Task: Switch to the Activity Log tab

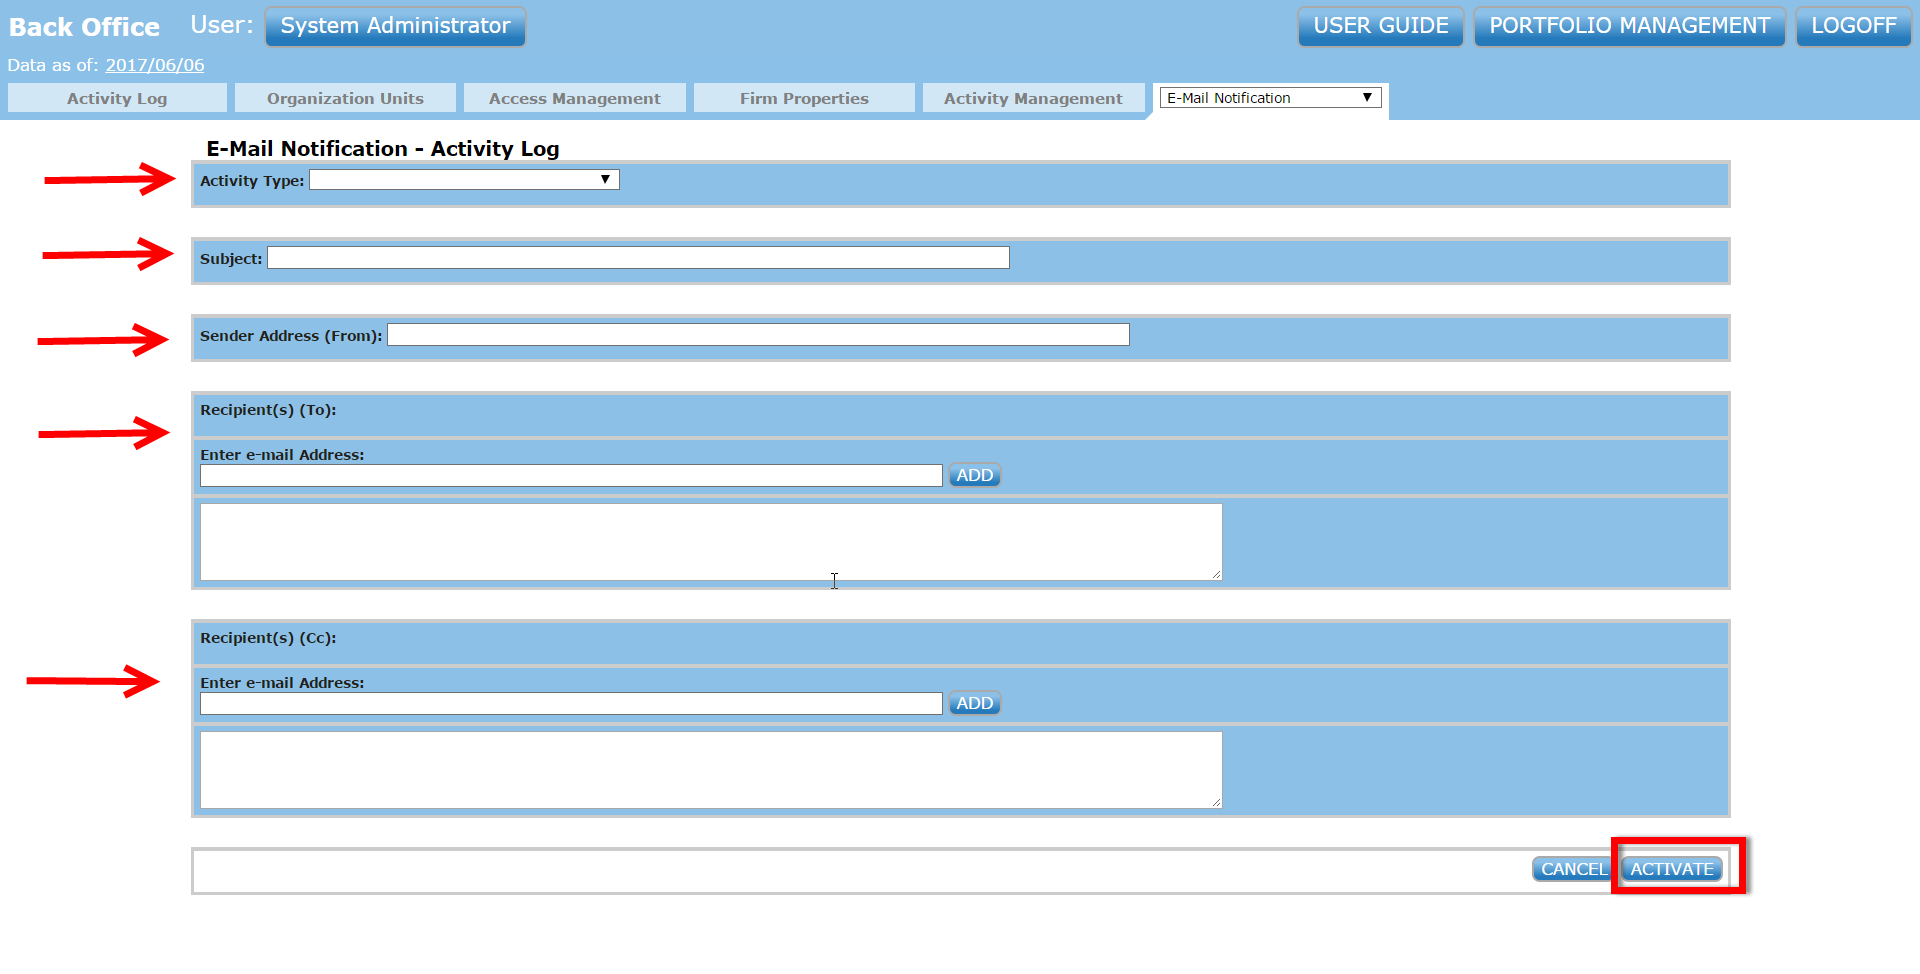Action: (x=117, y=98)
